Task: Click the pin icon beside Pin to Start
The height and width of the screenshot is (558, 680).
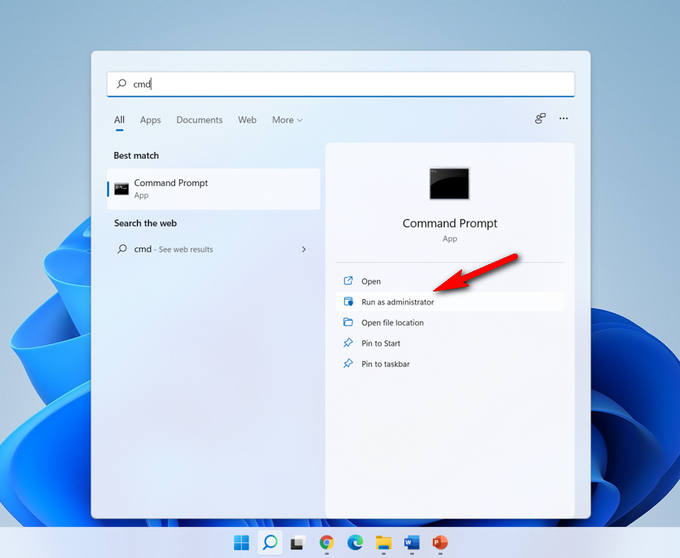Action: pyautogui.click(x=348, y=343)
